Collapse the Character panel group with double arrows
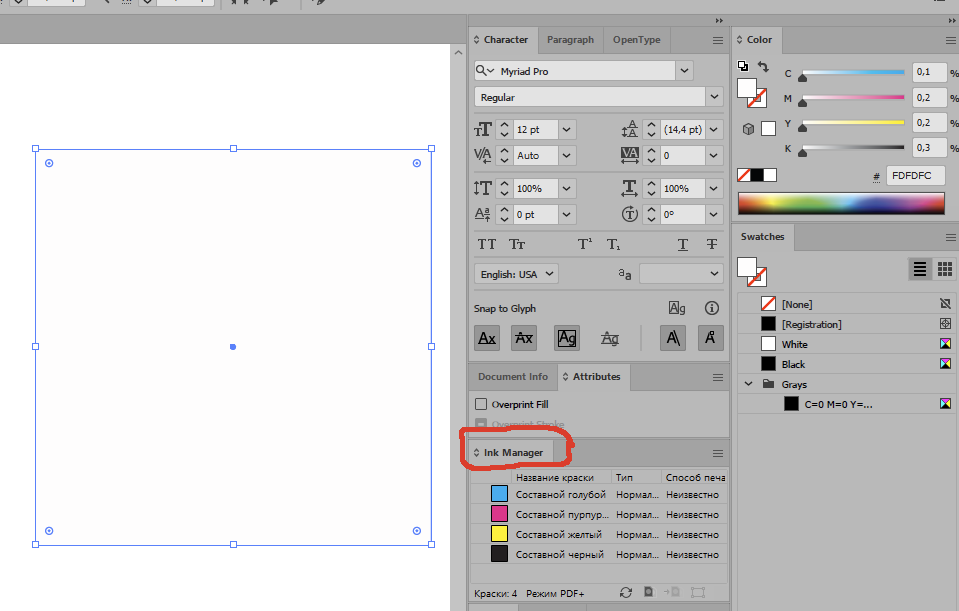 pos(719,21)
